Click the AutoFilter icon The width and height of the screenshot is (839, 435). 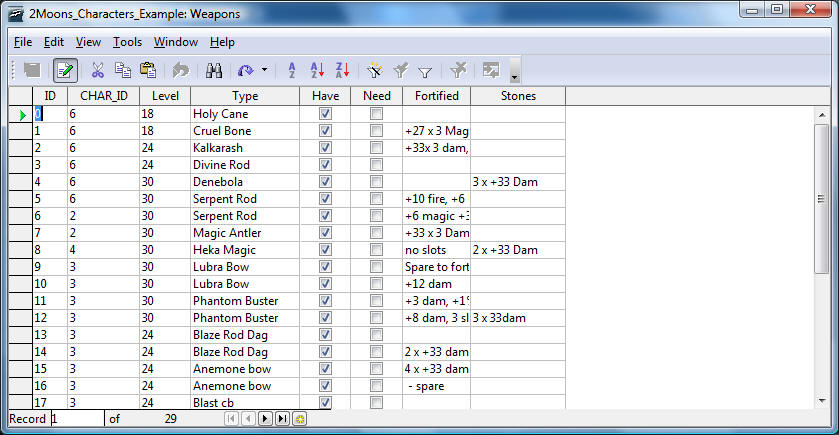[375, 70]
